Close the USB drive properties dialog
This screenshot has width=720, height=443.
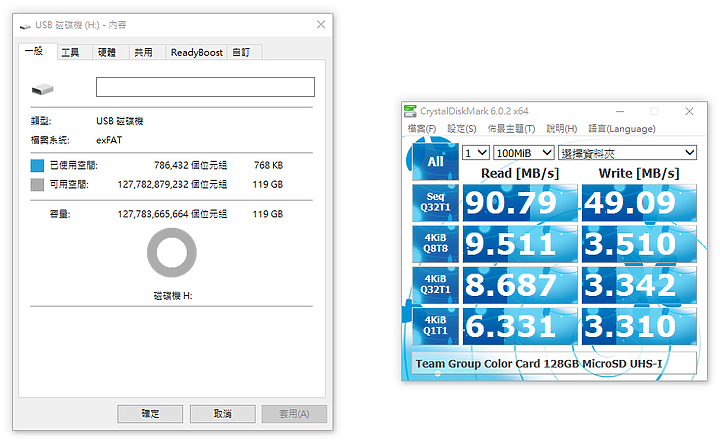[321, 24]
